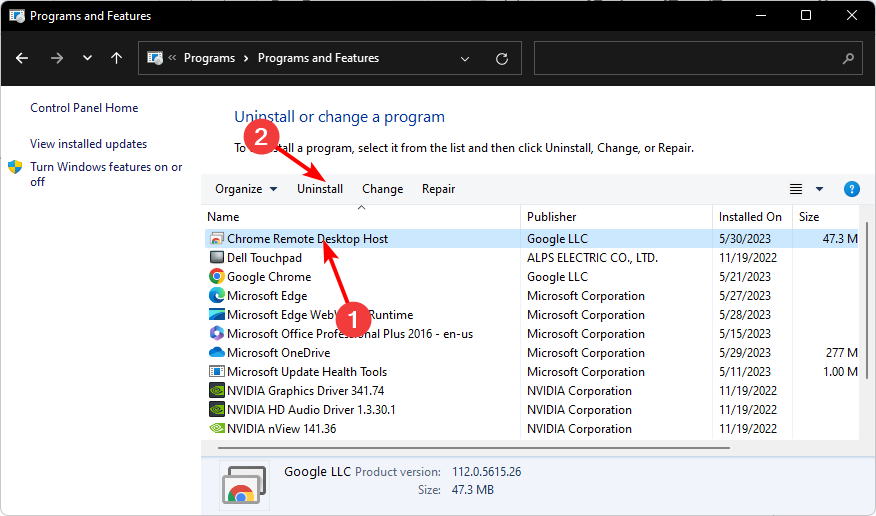Click NVIDIA HD Audio Driver icon
This screenshot has width=876, height=516.
[216, 409]
